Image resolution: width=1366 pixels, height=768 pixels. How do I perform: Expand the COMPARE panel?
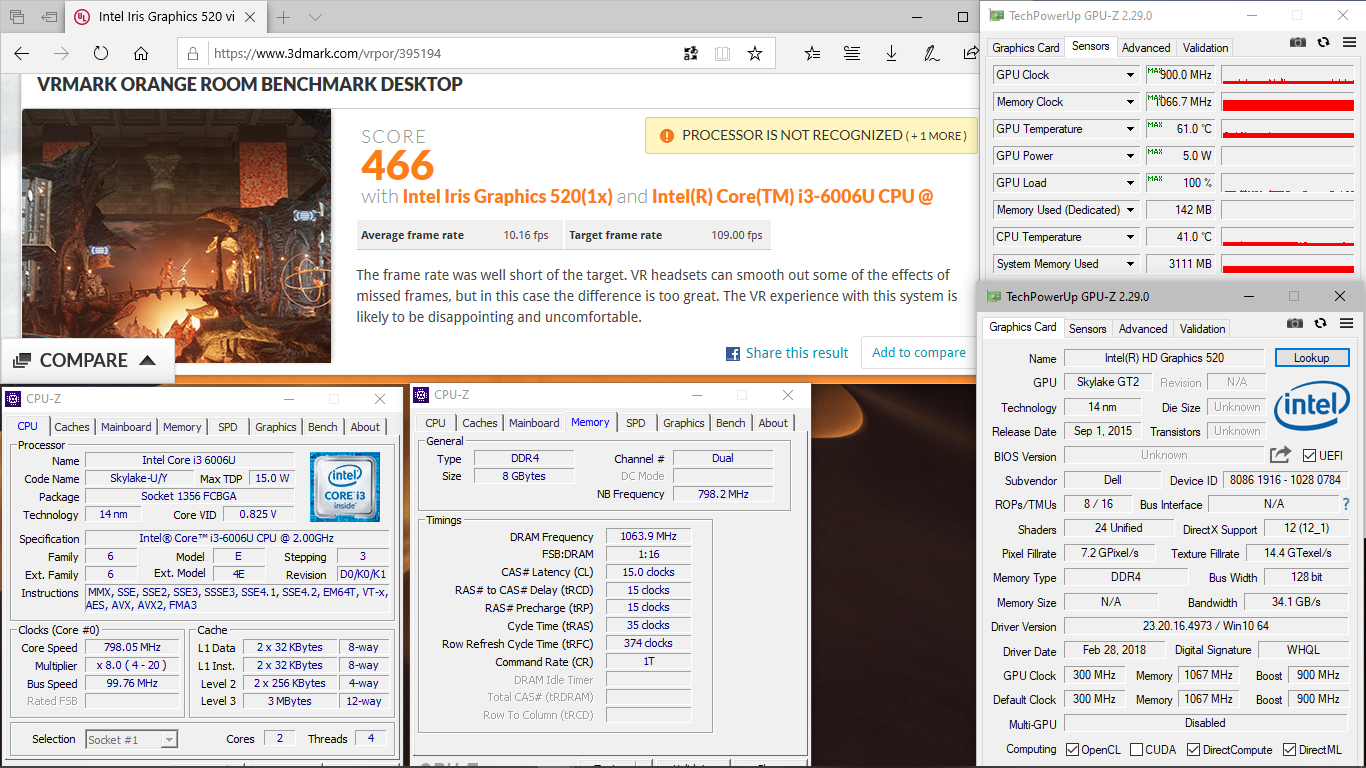(x=87, y=361)
